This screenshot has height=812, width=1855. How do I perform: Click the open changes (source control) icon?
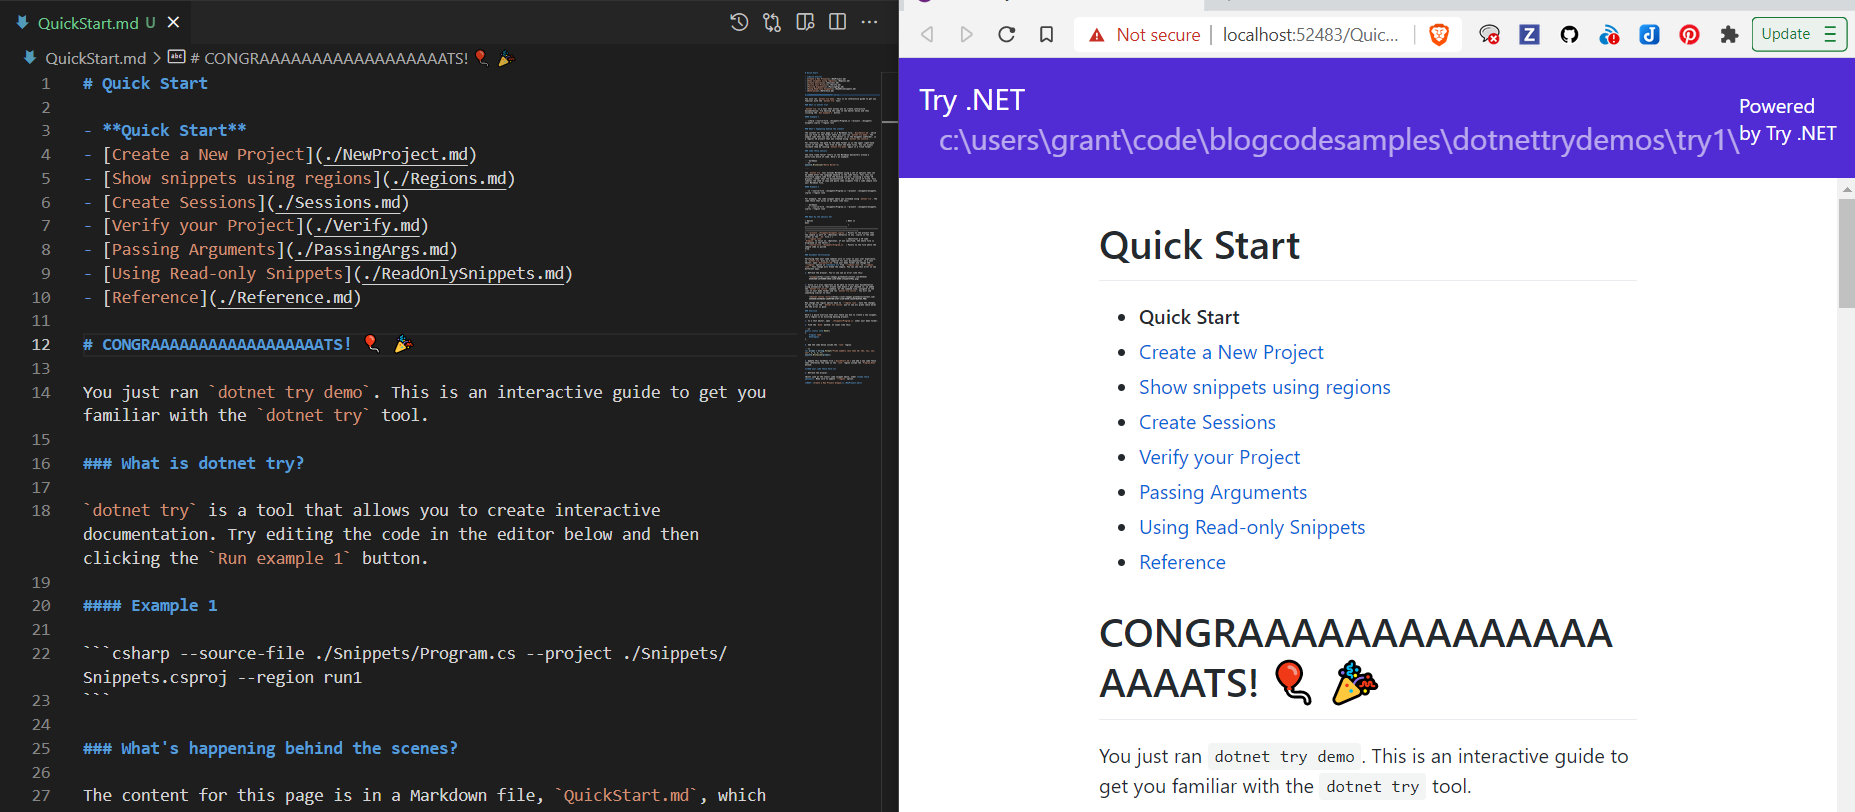point(772,22)
